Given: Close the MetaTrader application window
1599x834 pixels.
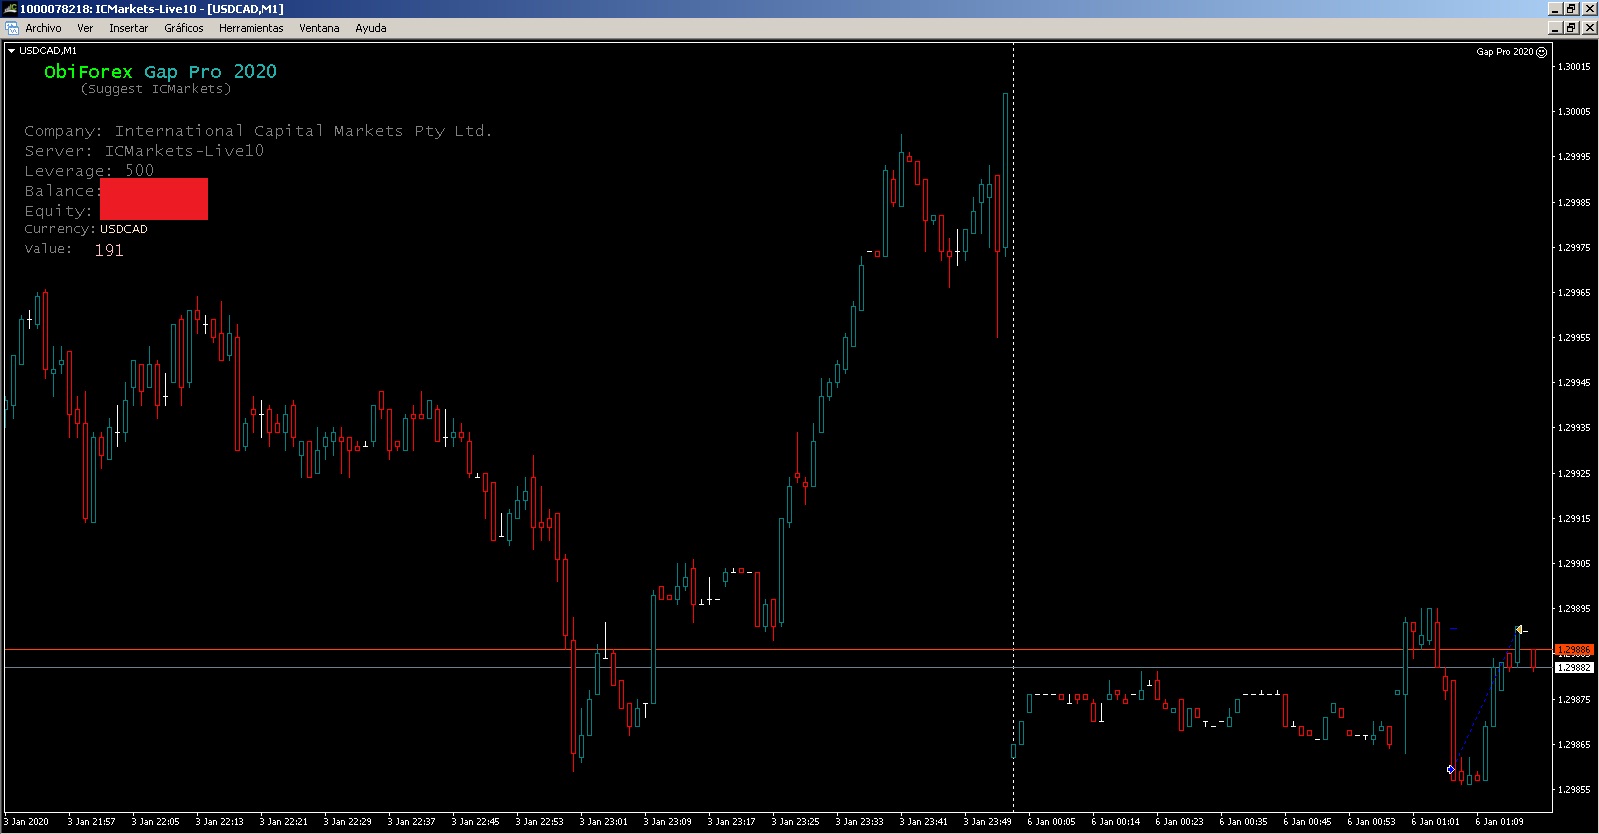Looking at the screenshot, I should point(1589,9).
